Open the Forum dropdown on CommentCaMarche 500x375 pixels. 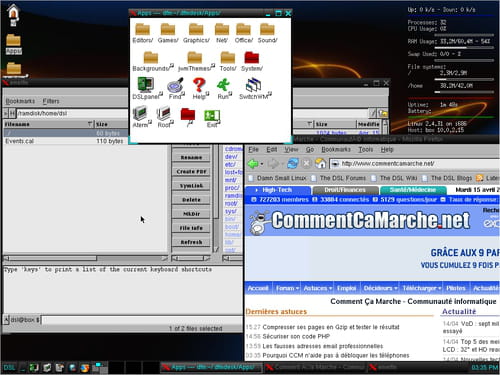click(x=287, y=288)
